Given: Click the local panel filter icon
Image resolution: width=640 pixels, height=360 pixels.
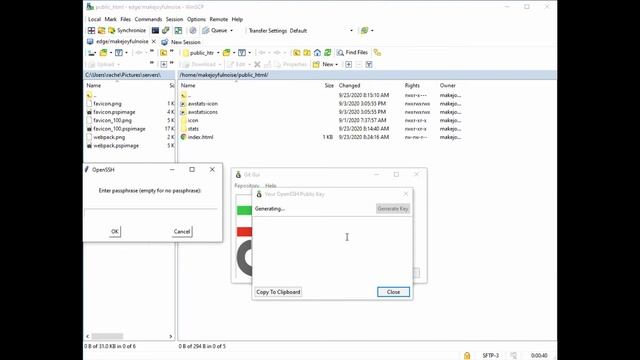Looking at the screenshot, I should pyautogui.click(x=119, y=53).
